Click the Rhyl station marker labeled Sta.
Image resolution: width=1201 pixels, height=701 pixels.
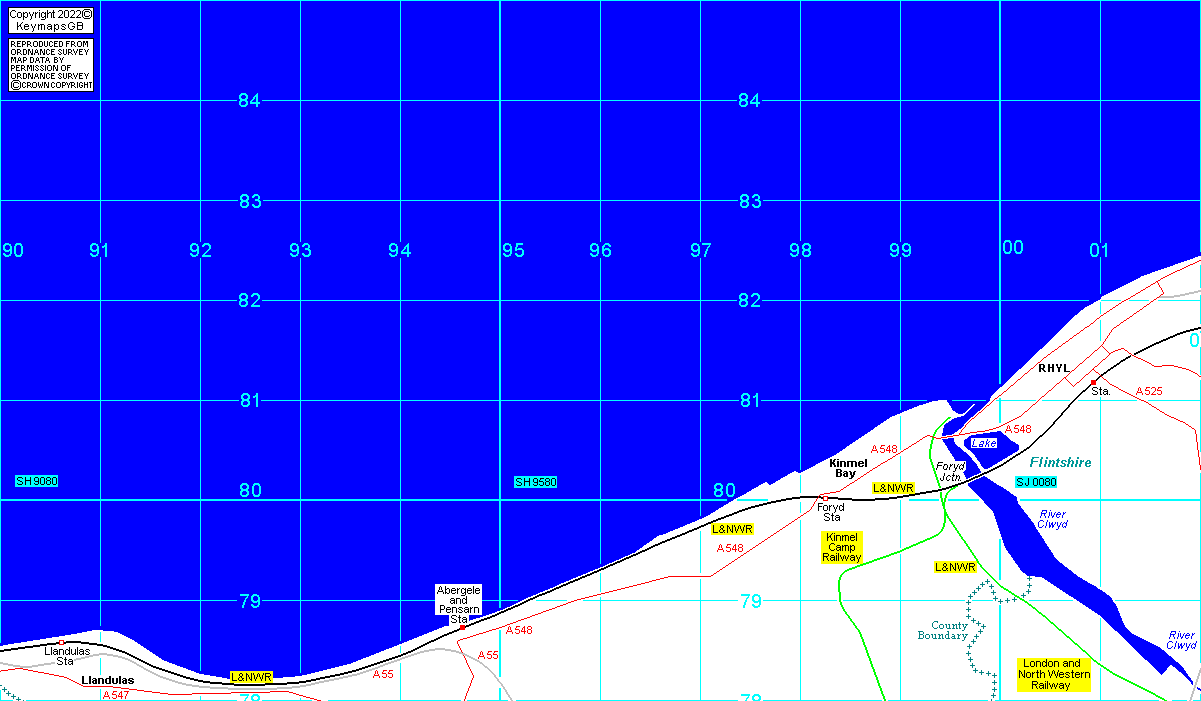(1100, 391)
